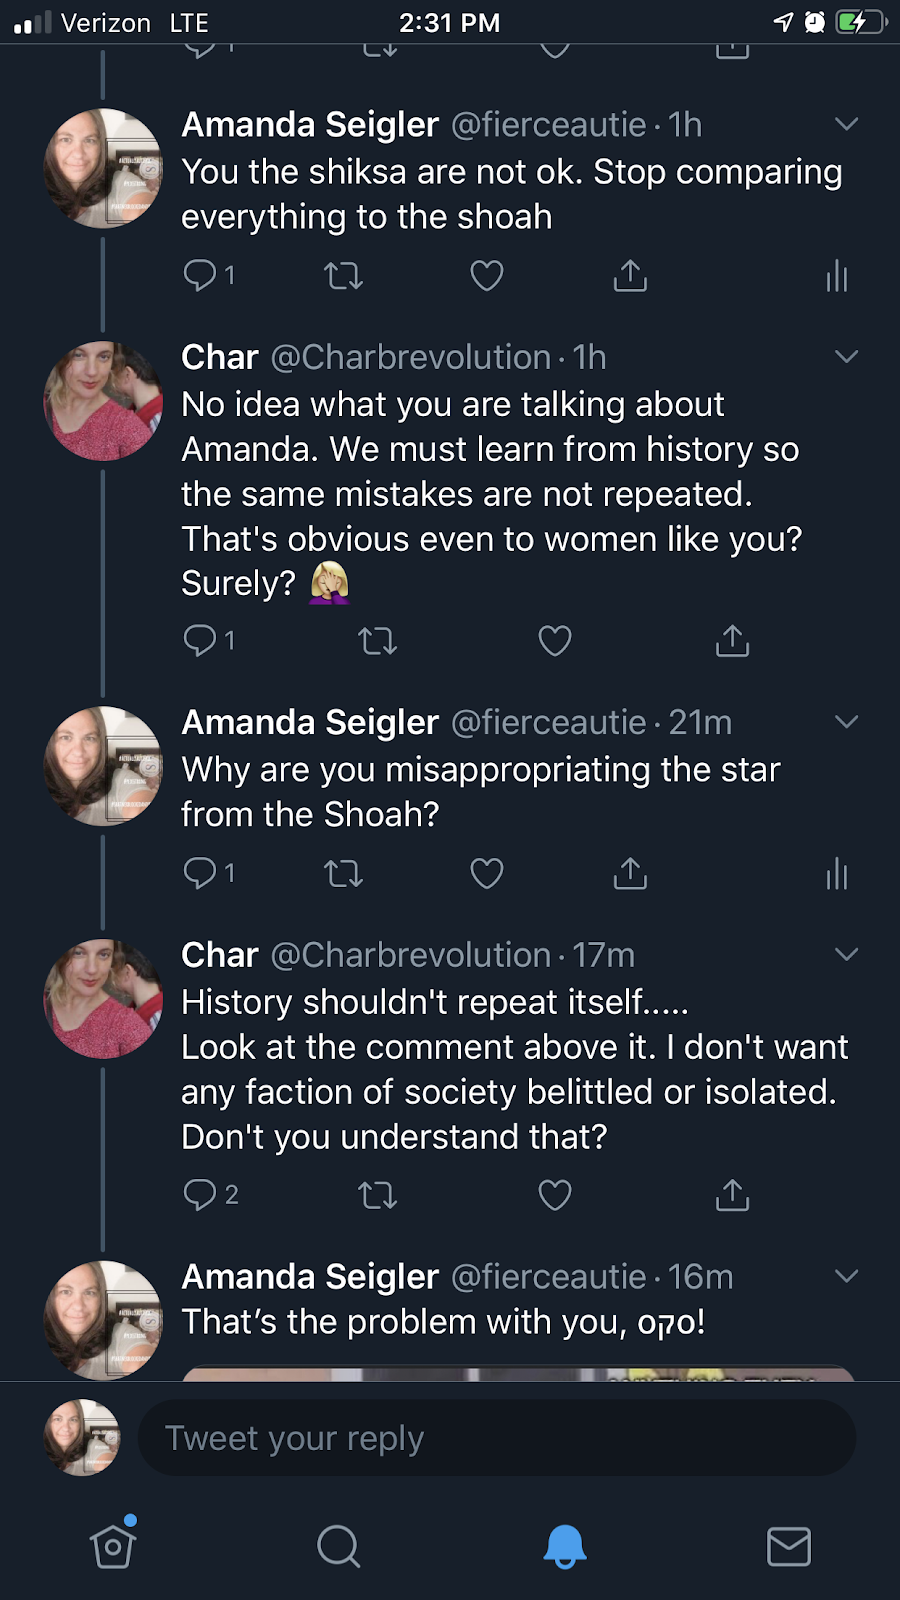Image resolution: width=900 pixels, height=1600 pixels.
Task: Reply to Amanda's "Stop comparing everything" tweet
Action: (200, 274)
